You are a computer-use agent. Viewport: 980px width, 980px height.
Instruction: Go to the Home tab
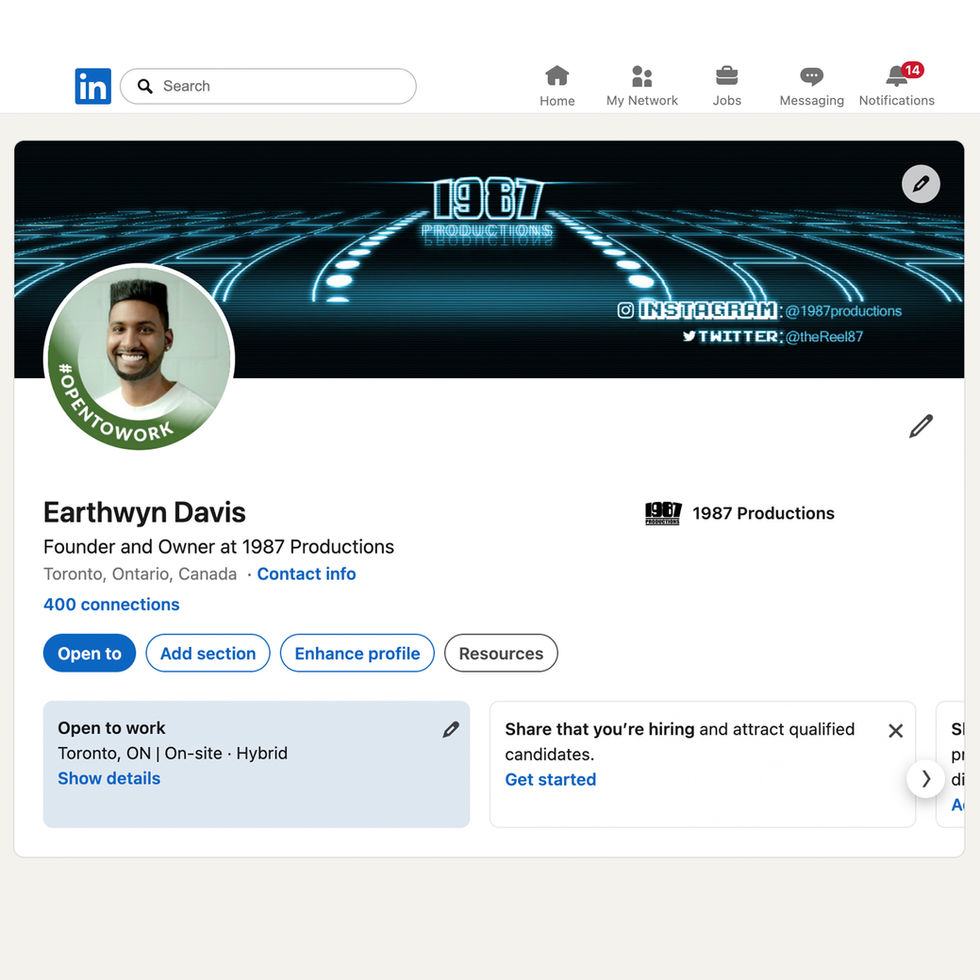pos(557,86)
